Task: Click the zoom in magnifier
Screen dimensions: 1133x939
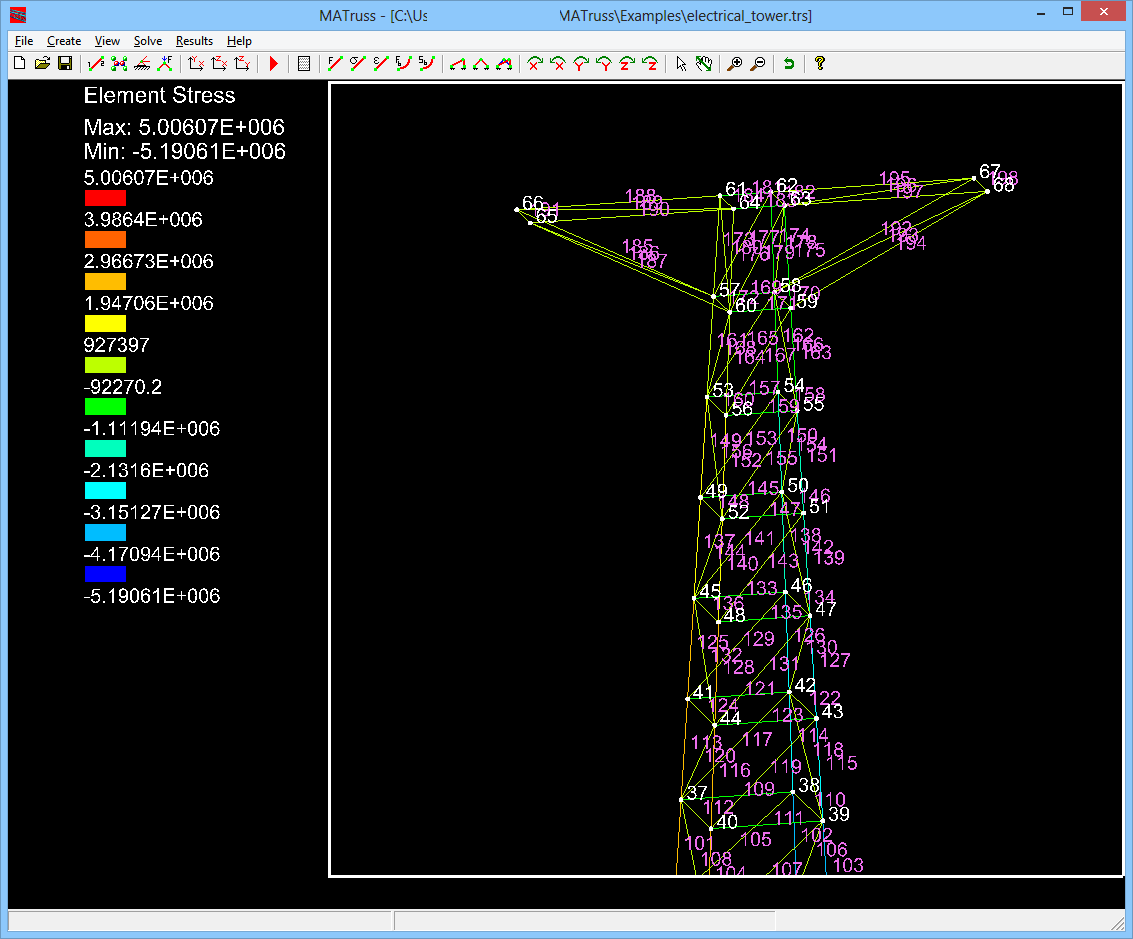Action: point(735,64)
